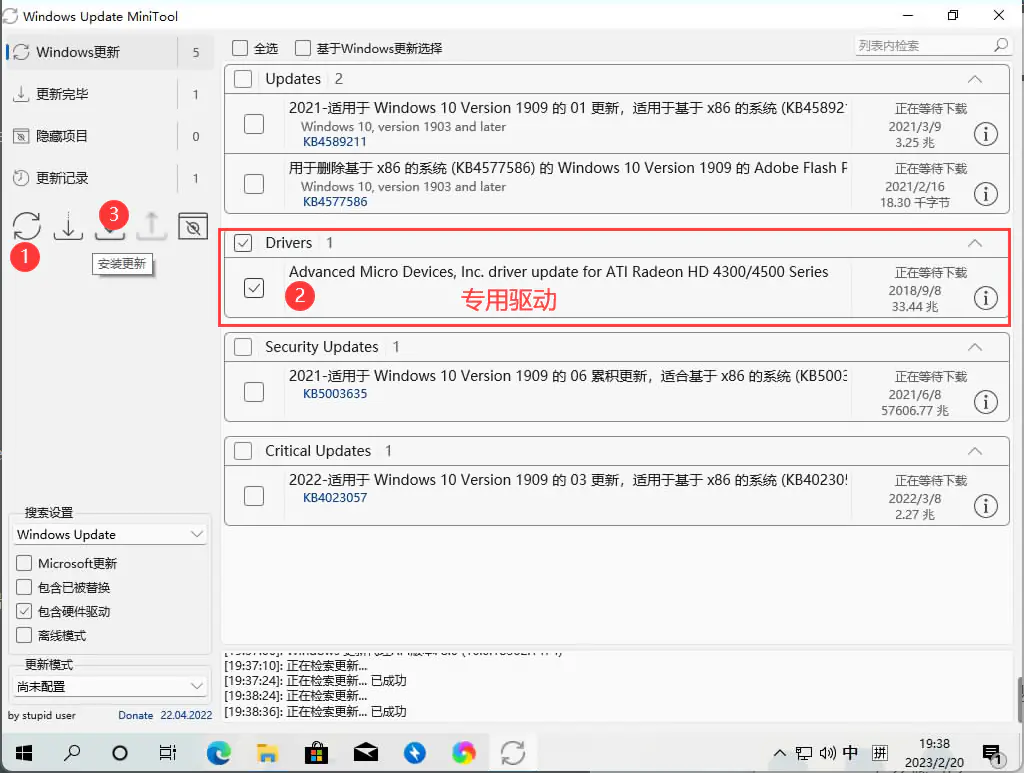The width and height of the screenshot is (1024, 773).
Task: Open info icon for KB5003635 update
Action: [x=985, y=402]
